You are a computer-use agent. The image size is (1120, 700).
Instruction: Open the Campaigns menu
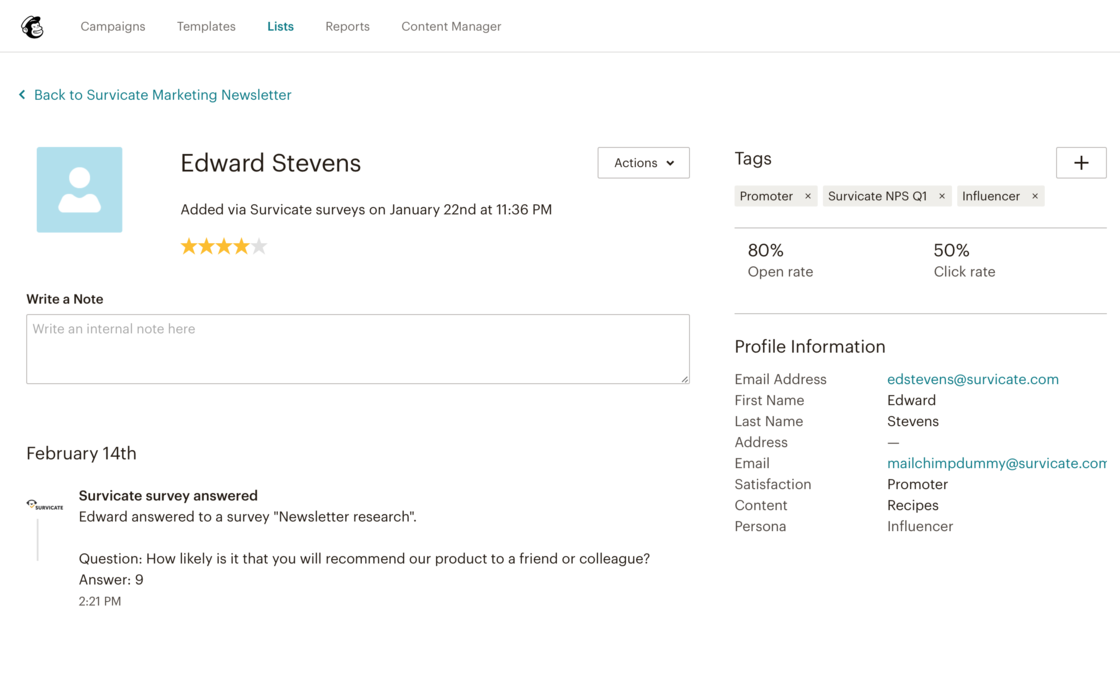point(113,27)
